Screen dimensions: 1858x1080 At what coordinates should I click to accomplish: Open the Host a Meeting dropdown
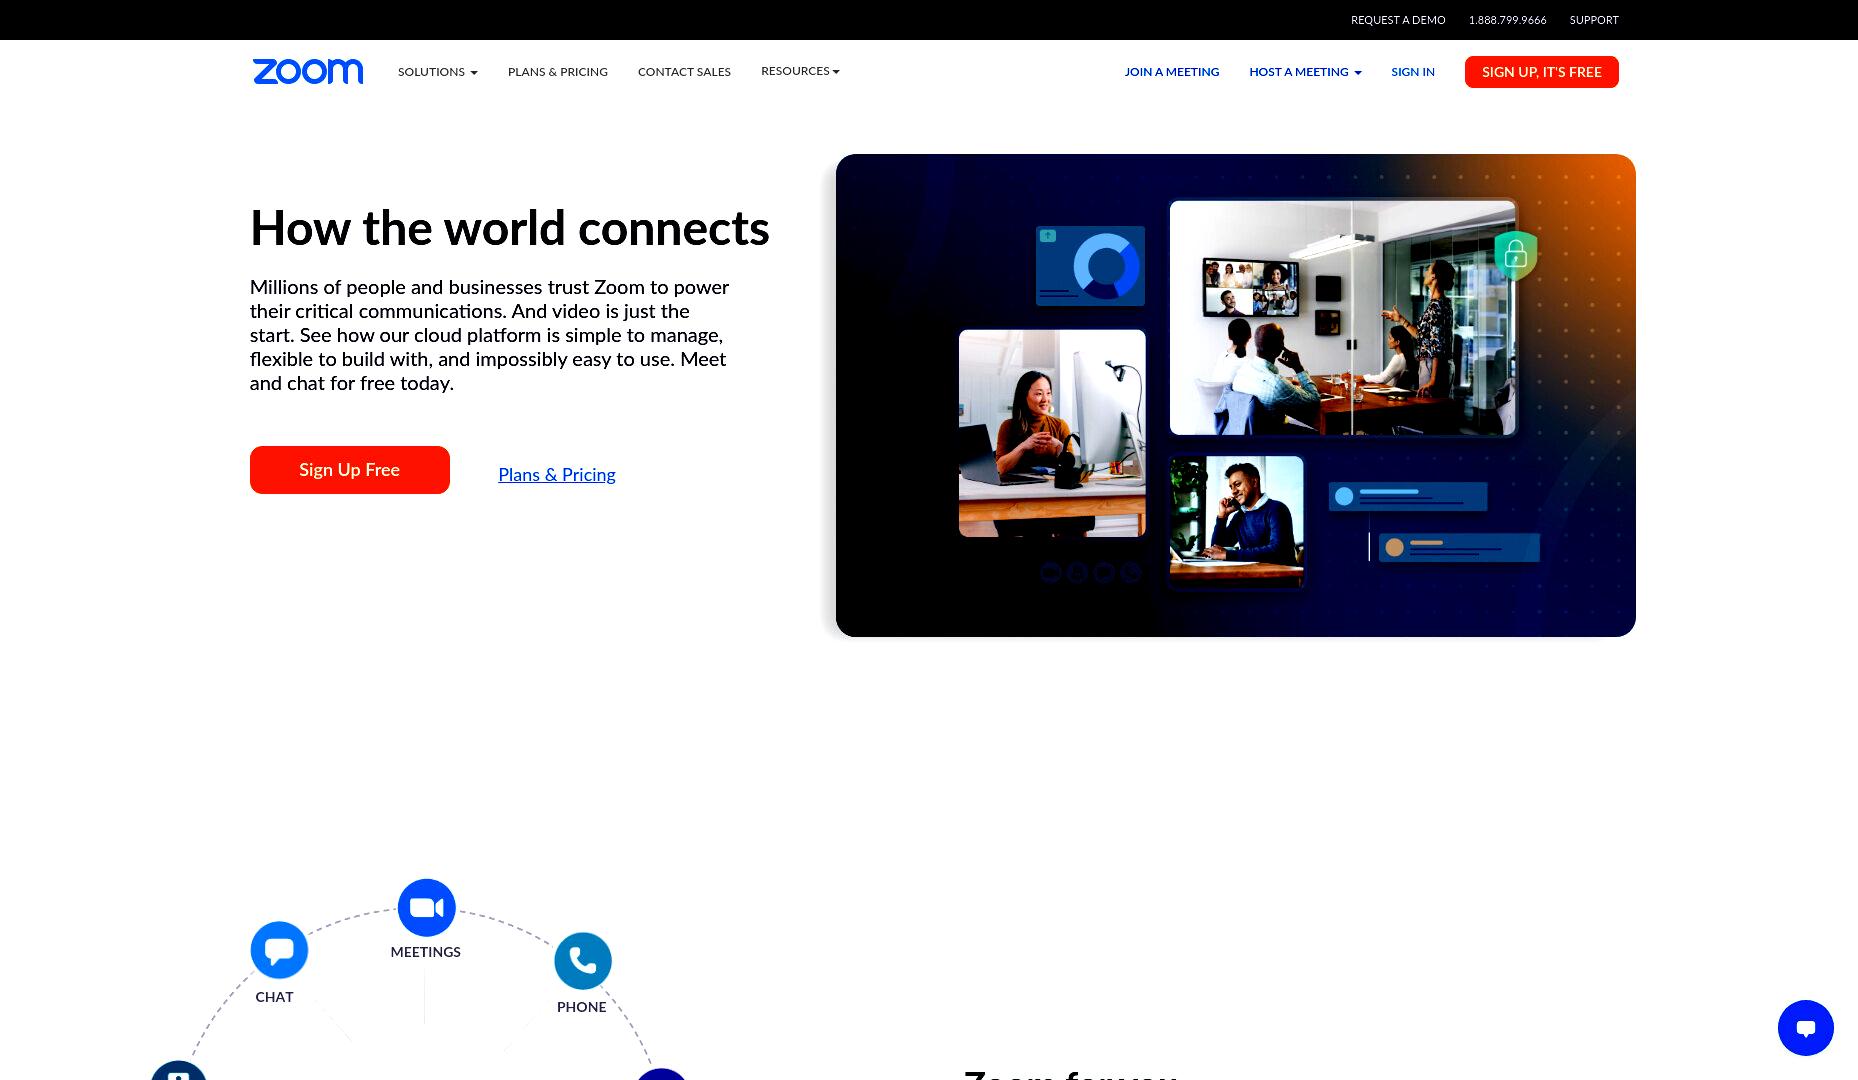click(1305, 72)
